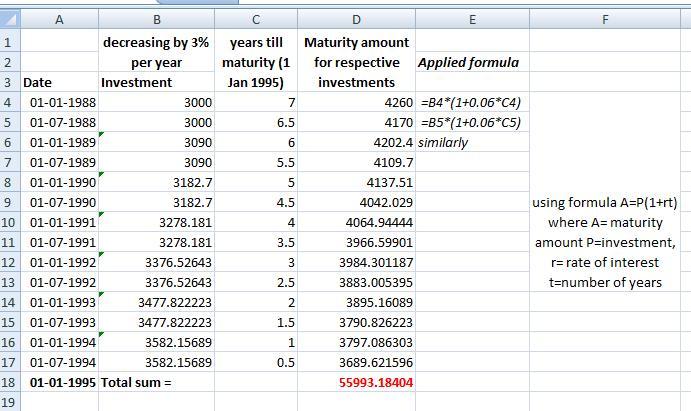Select maturity amount 4042.029
The image size is (691, 411).
click(357, 202)
